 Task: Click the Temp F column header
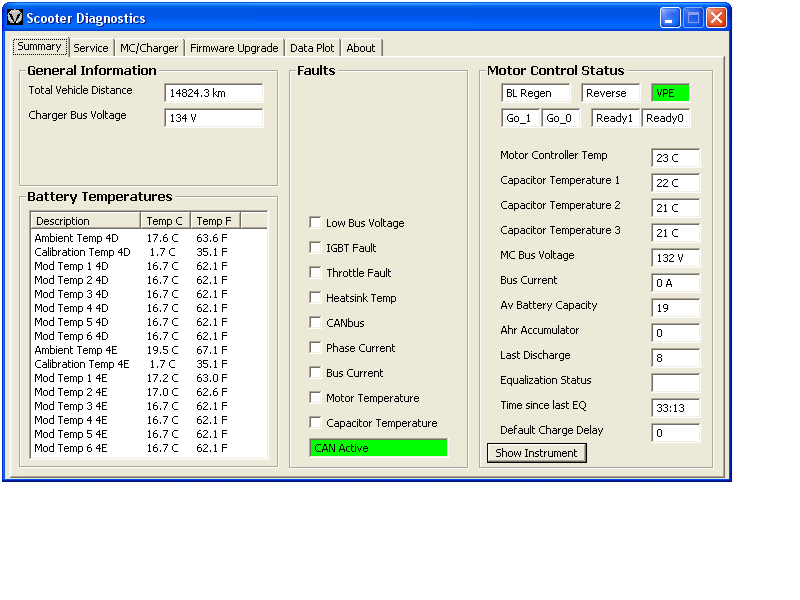(215, 221)
